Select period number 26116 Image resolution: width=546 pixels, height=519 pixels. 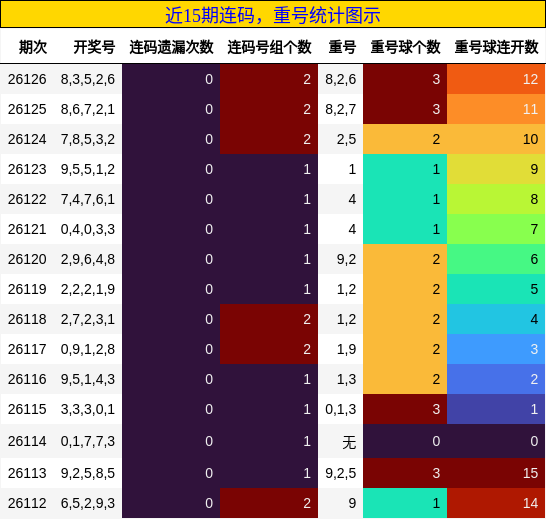(x=27, y=379)
